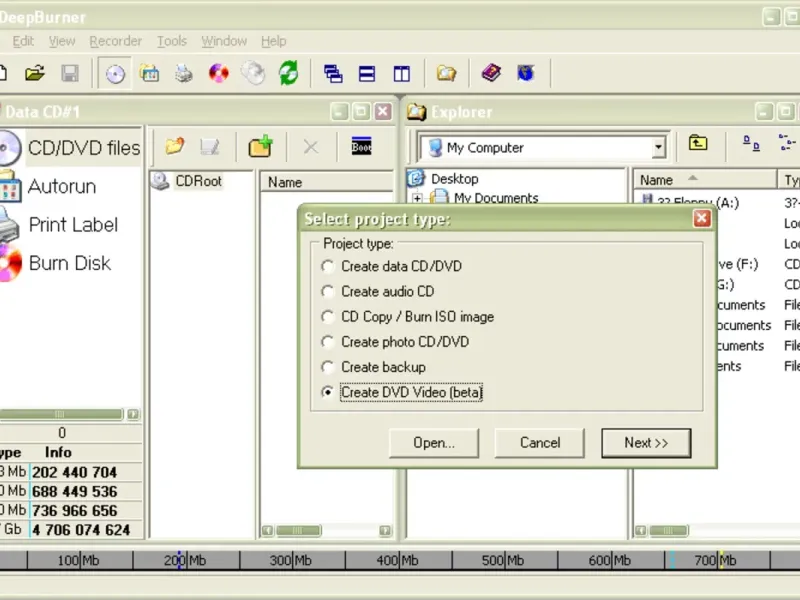Open the Burn Disk section
800x600 pixels.
[x=69, y=263]
